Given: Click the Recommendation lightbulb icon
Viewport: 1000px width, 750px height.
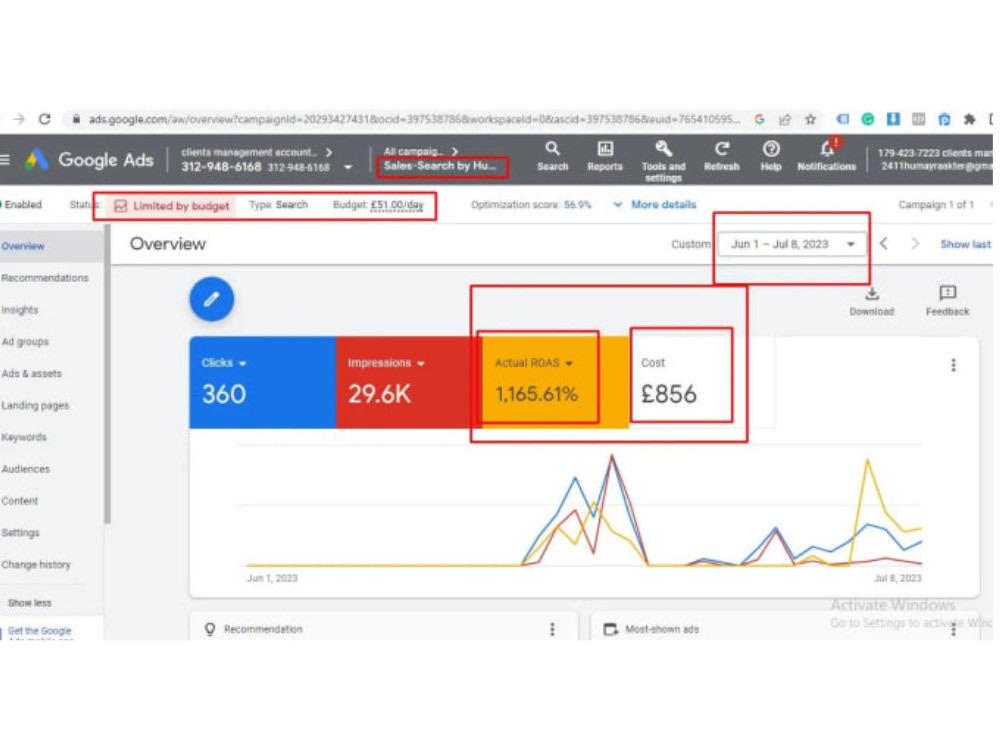Looking at the screenshot, I should pos(210,629).
